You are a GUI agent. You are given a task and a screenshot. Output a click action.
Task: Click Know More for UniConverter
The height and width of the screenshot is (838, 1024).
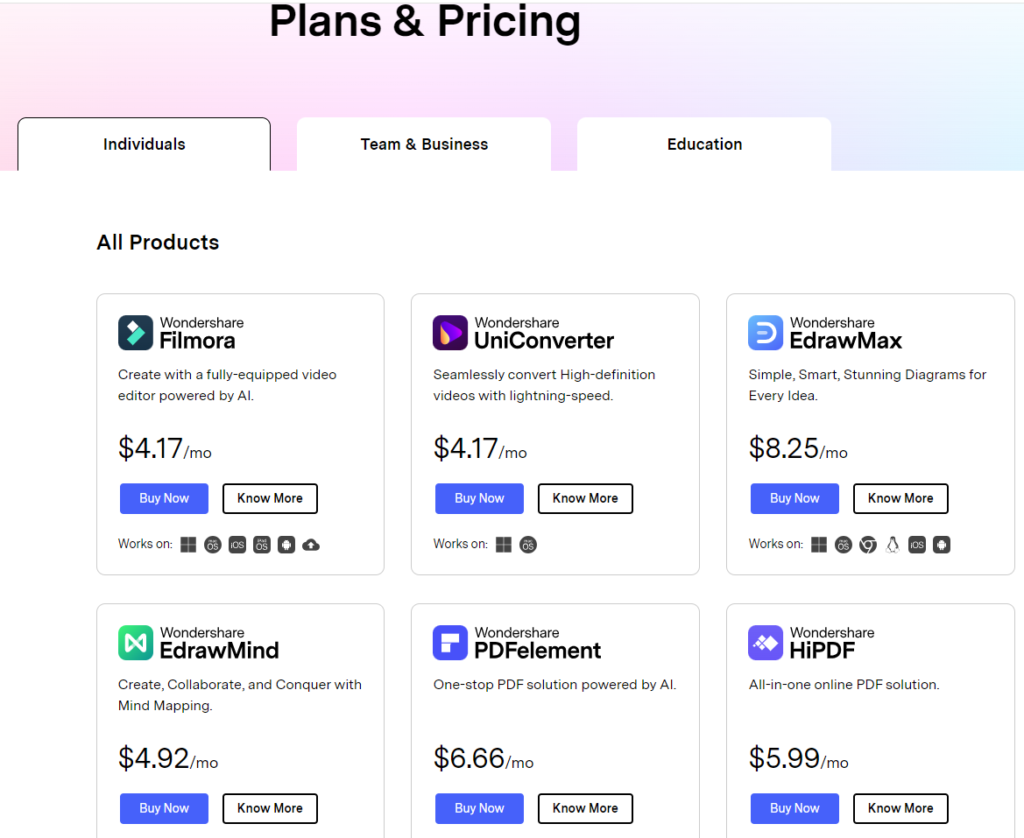[585, 498]
